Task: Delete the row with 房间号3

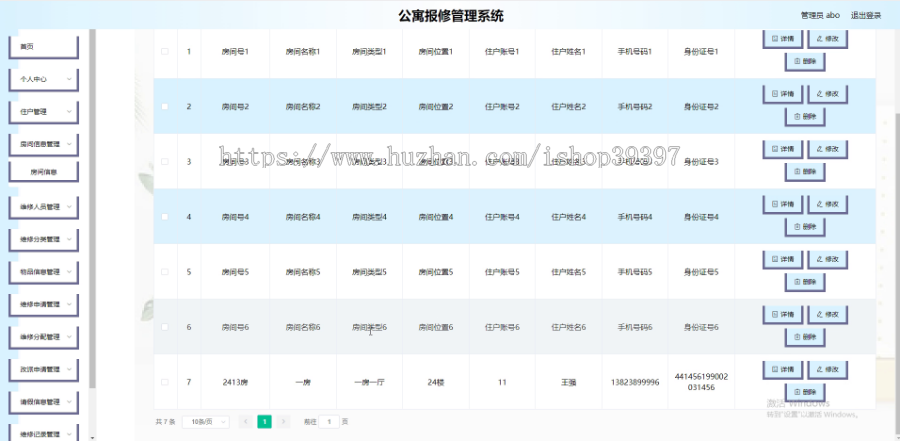Action: pyautogui.click(x=805, y=172)
